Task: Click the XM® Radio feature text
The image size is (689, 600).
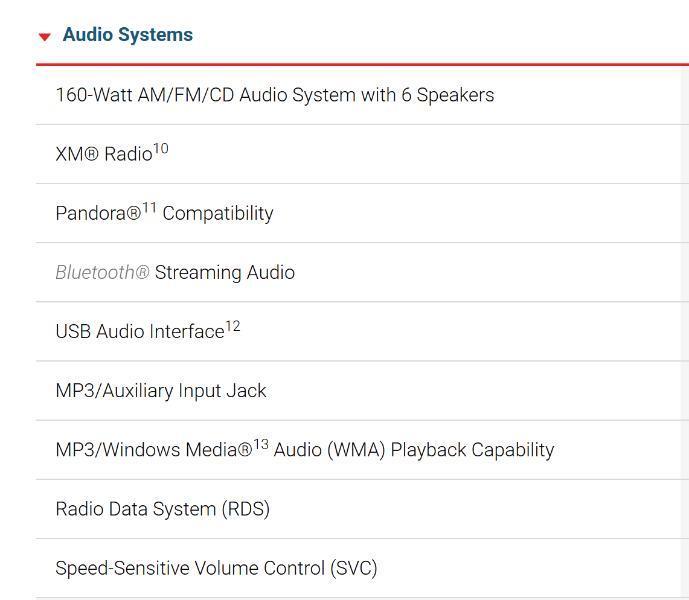Action: (x=103, y=155)
